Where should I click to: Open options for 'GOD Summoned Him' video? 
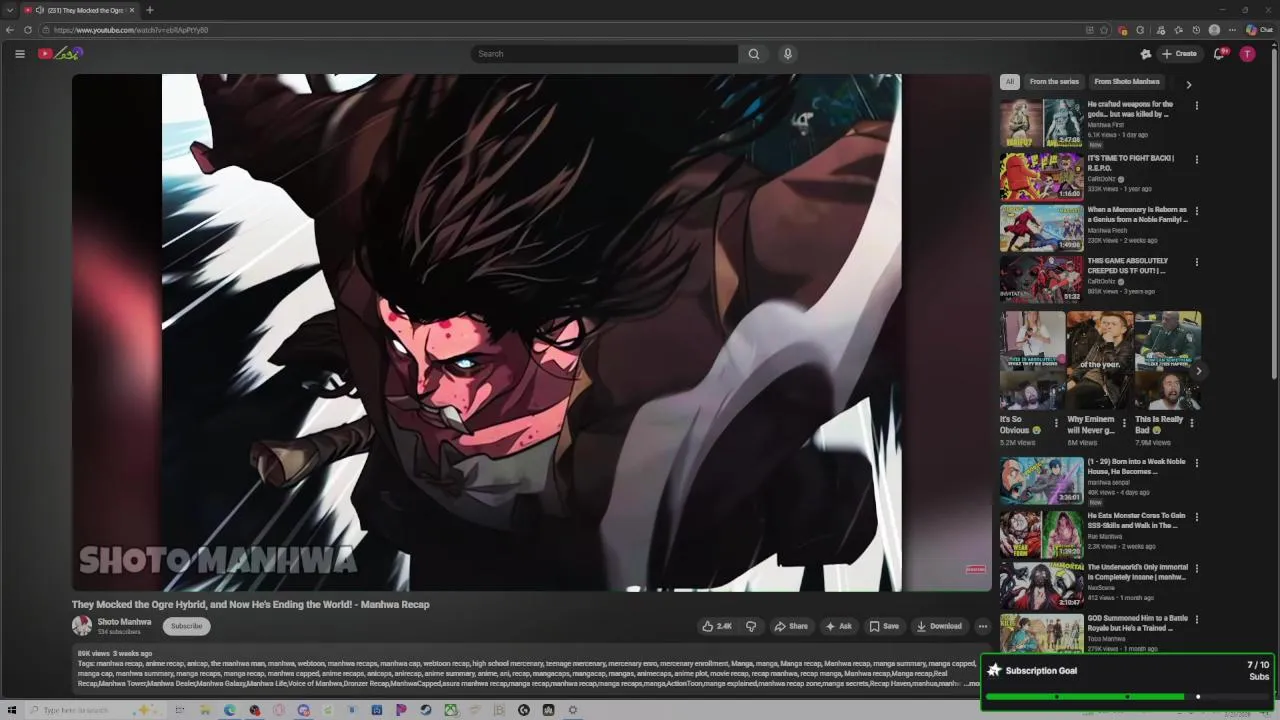coord(1196,619)
